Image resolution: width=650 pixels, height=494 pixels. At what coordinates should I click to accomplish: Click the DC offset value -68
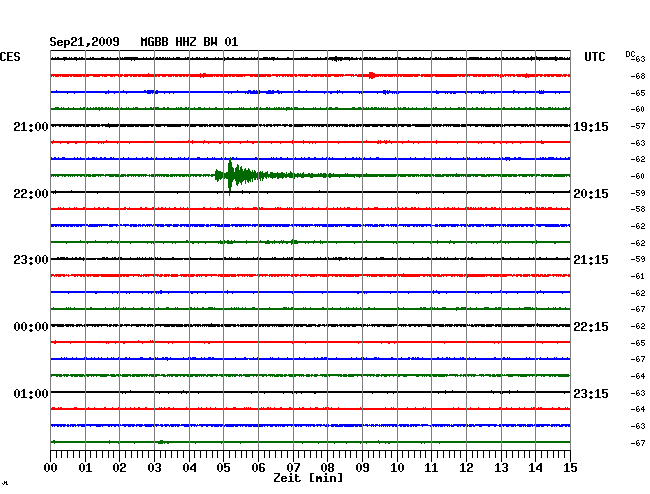click(x=638, y=76)
